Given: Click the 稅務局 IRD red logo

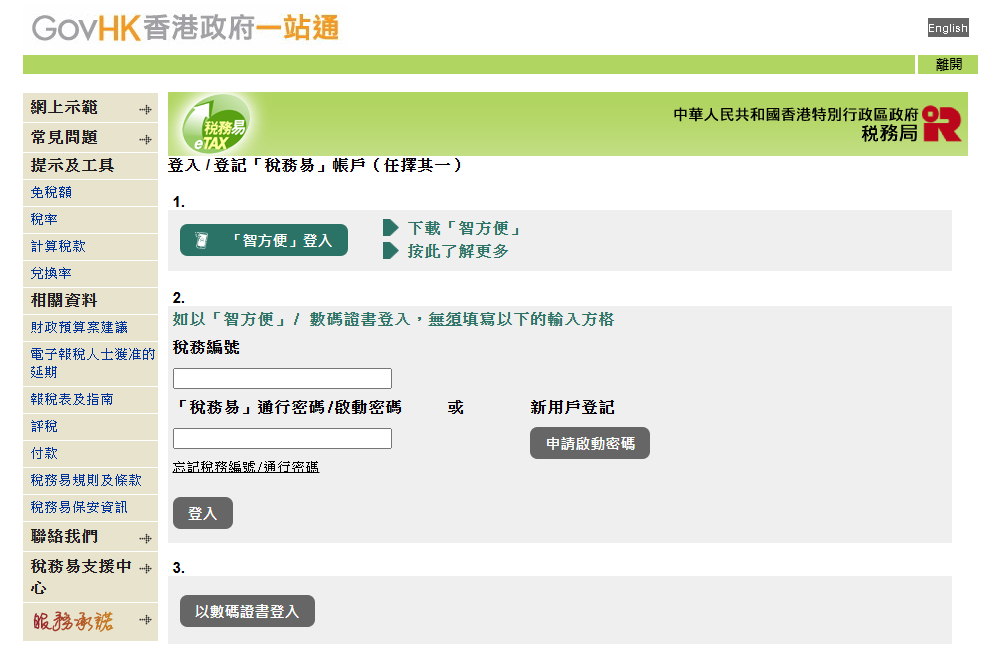Looking at the screenshot, I should coord(941,124).
